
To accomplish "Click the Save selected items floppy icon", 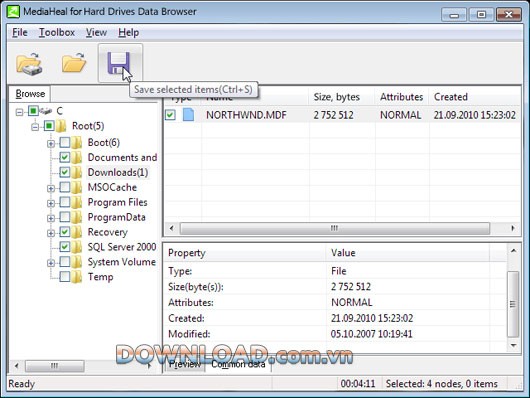I will [x=119, y=63].
